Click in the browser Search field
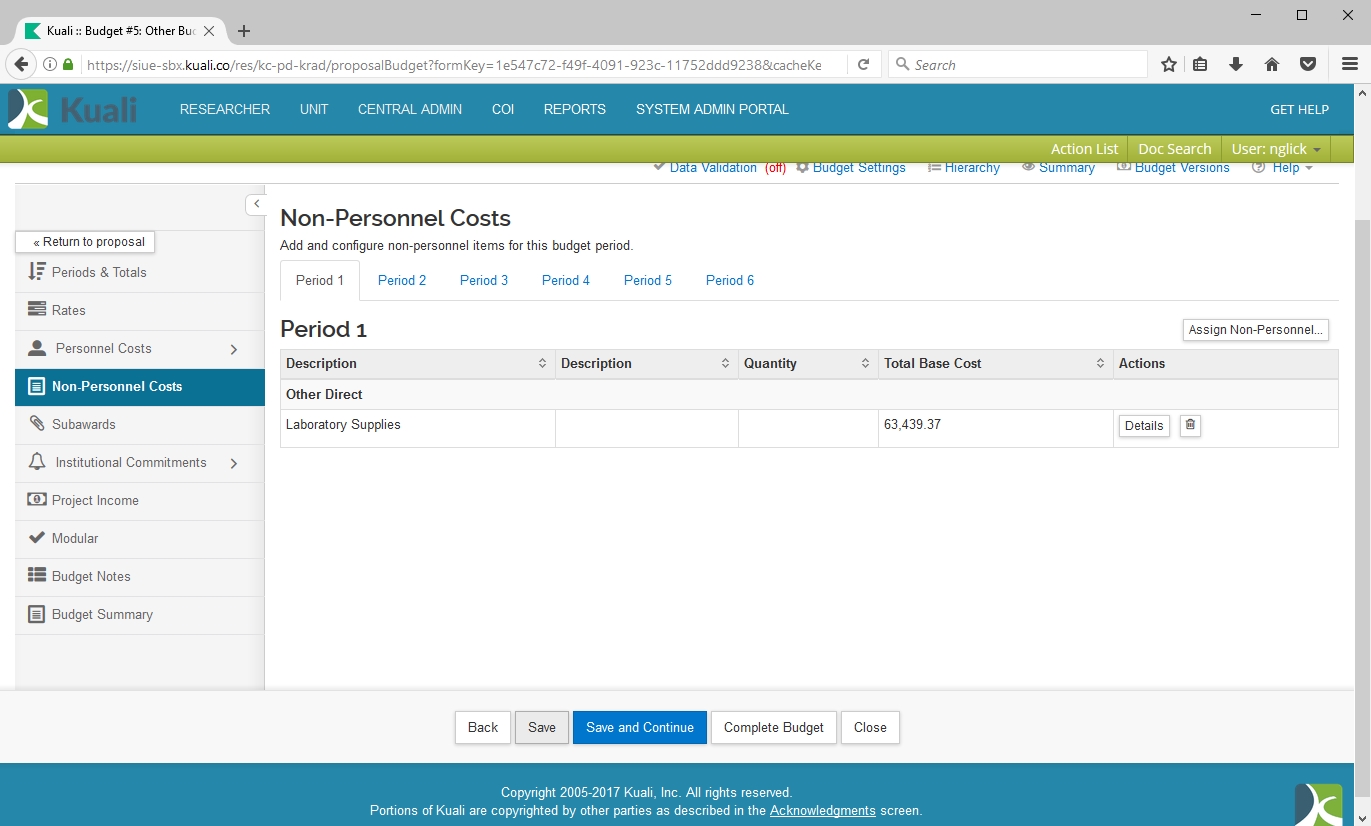This screenshot has height=826, width=1371. click(1020, 65)
